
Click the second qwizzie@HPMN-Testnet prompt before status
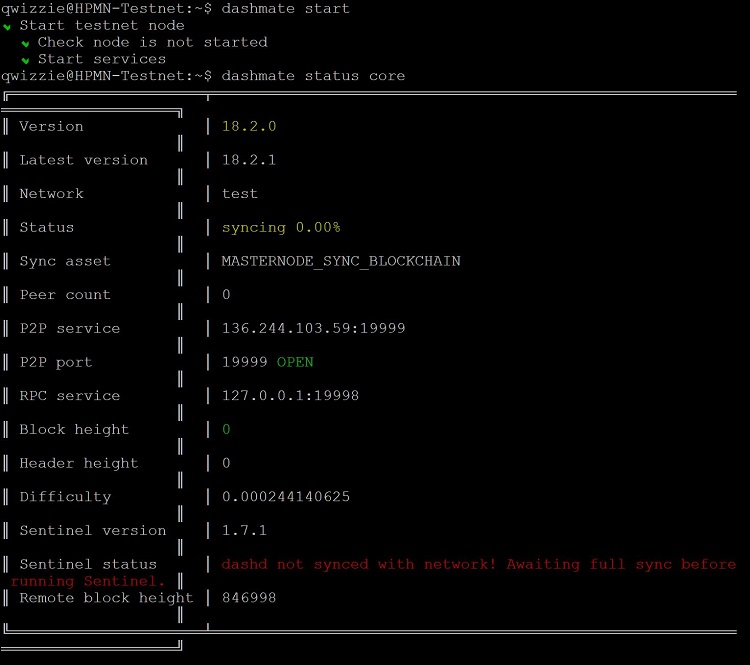(106, 76)
